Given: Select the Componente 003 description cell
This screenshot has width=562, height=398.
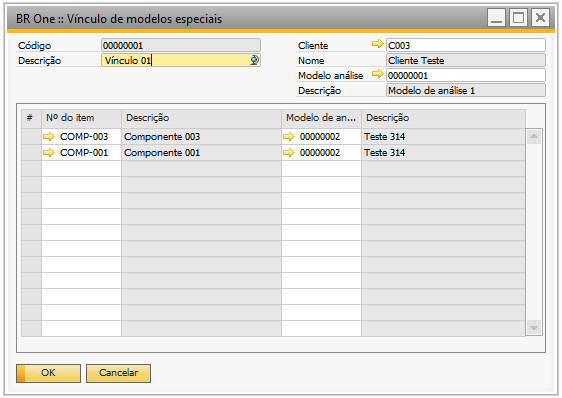Looking at the screenshot, I should pyautogui.click(x=201, y=137).
